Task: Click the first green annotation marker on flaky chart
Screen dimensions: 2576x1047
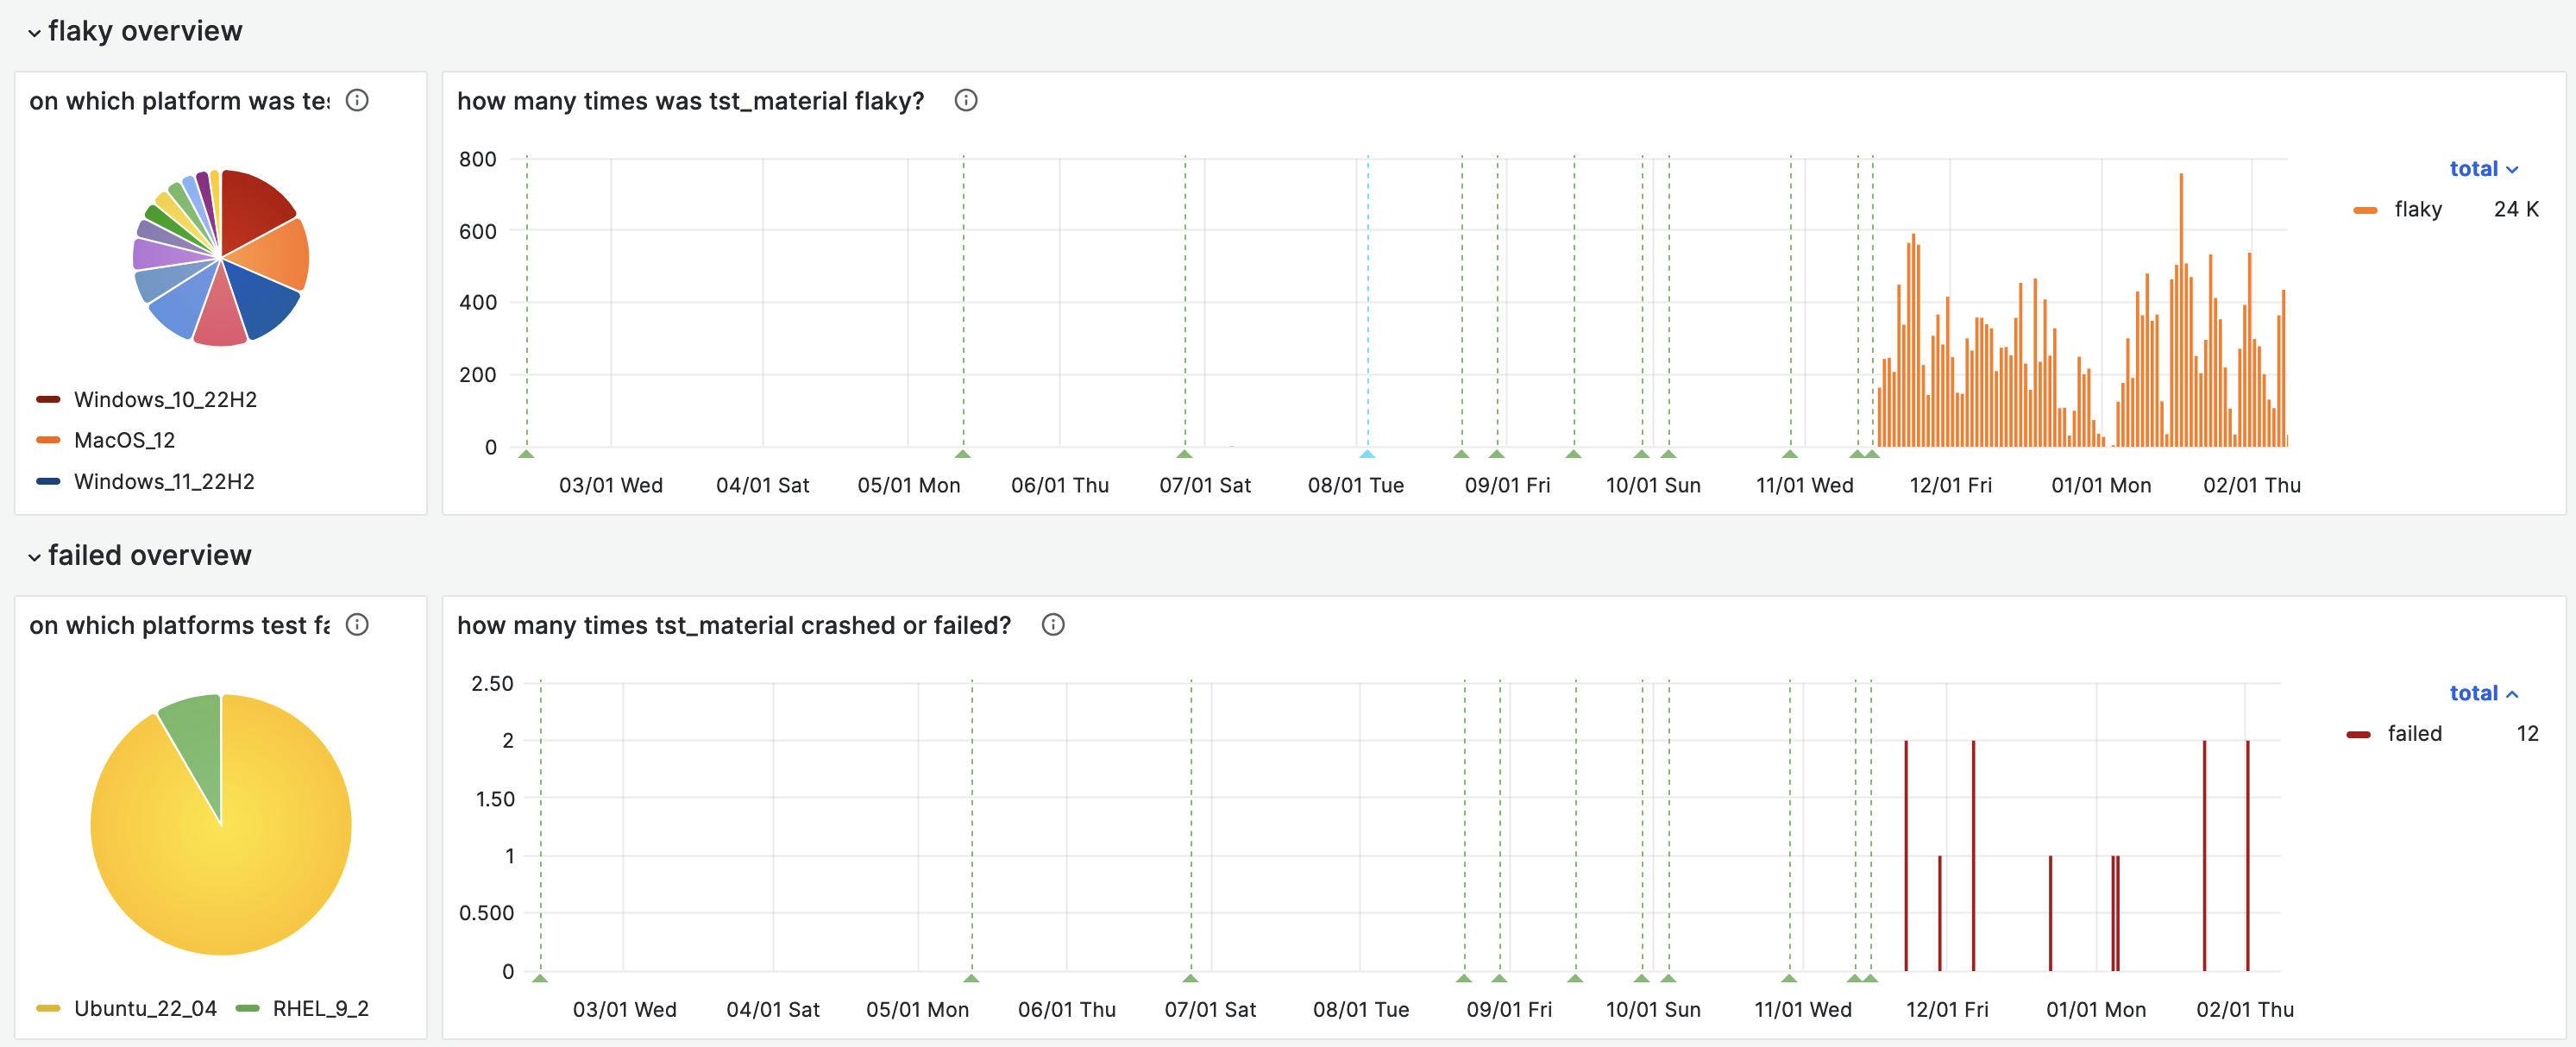Action: coord(527,454)
